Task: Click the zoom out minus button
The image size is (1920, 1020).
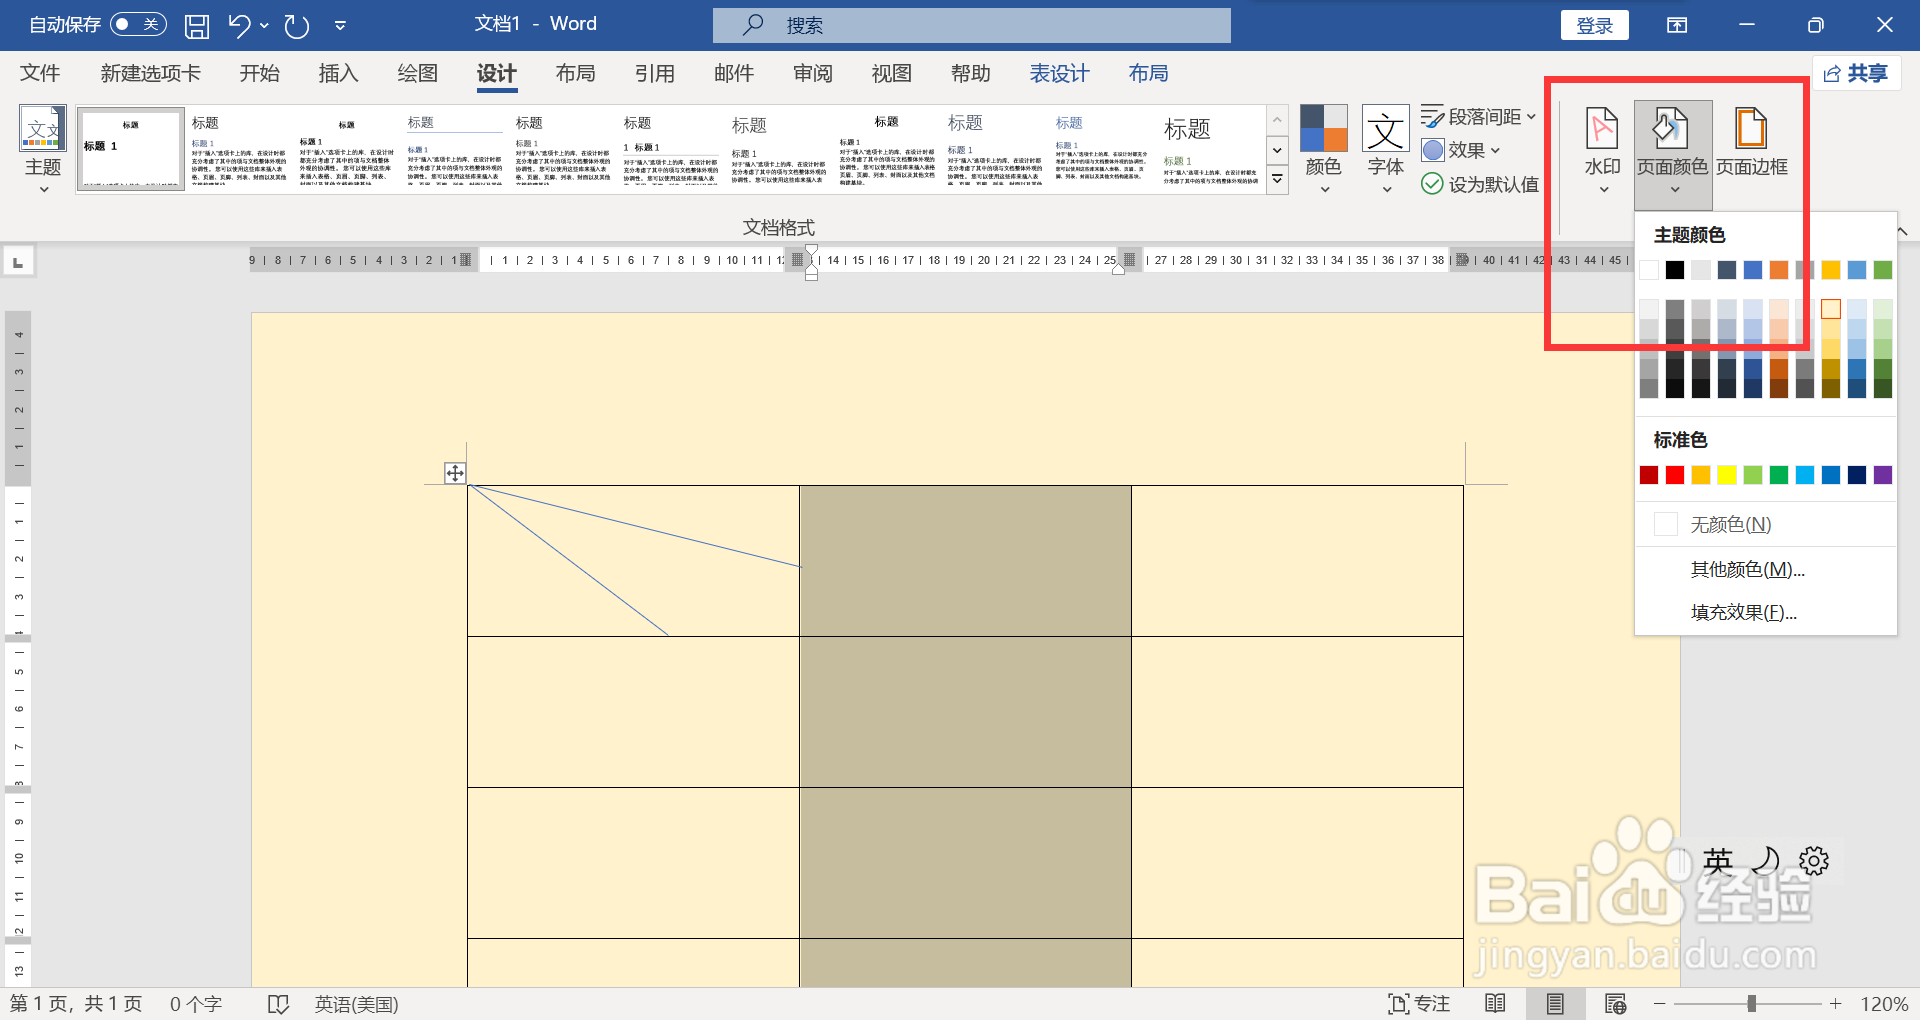Action: 1660,1004
